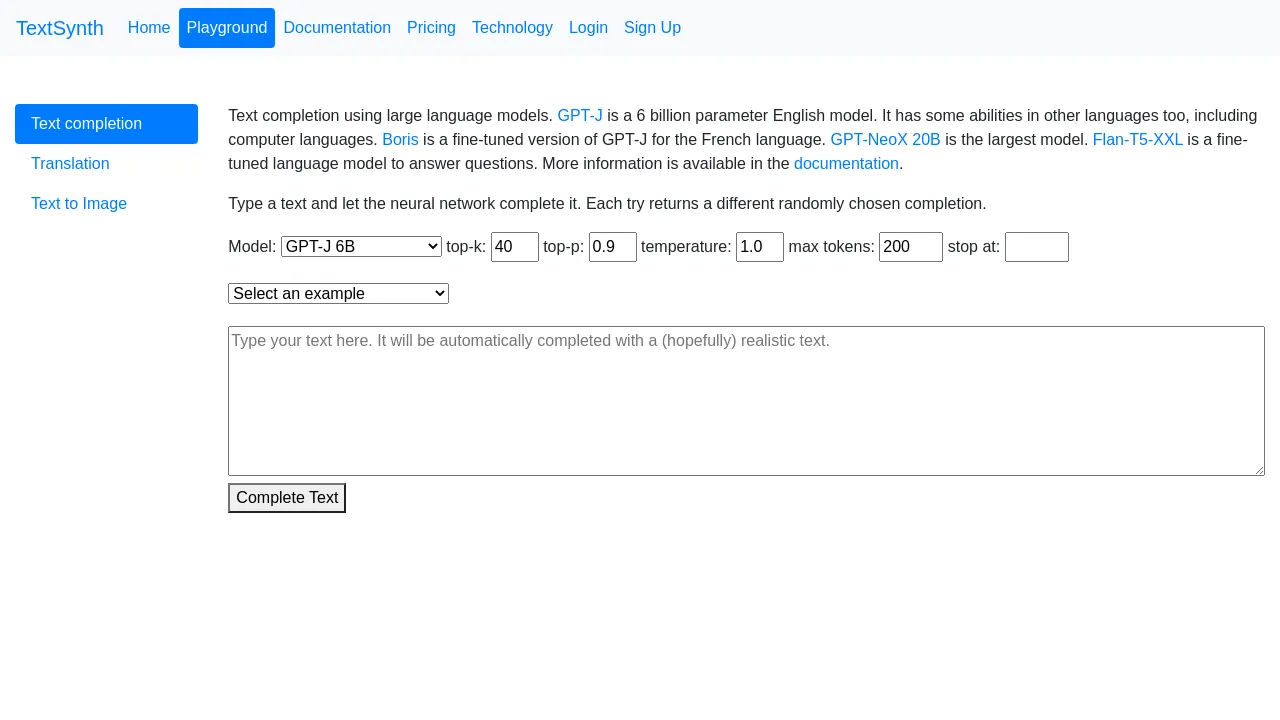Click the Login link
This screenshot has height=720, width=1280.
pyautogui.click(x=588, y=28)
